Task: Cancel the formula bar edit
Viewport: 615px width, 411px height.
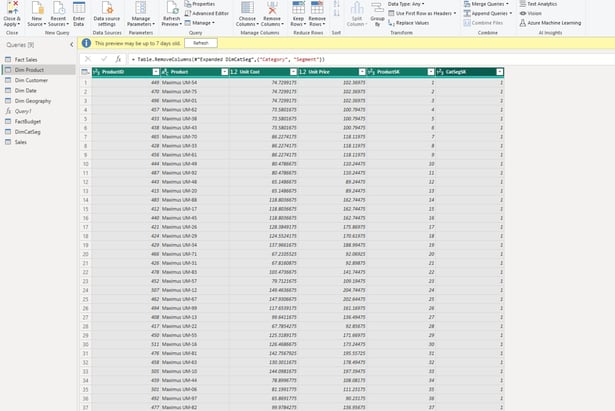Action: [88, 59]
